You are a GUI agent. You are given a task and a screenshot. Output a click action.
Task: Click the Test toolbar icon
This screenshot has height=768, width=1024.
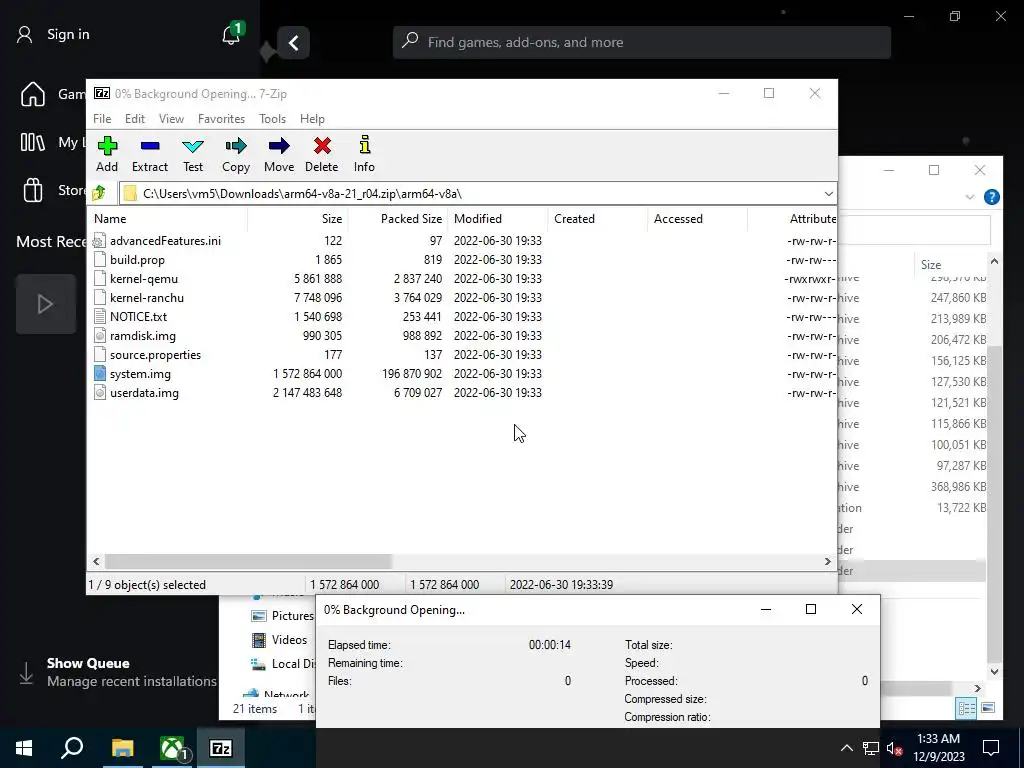point(193,154)
